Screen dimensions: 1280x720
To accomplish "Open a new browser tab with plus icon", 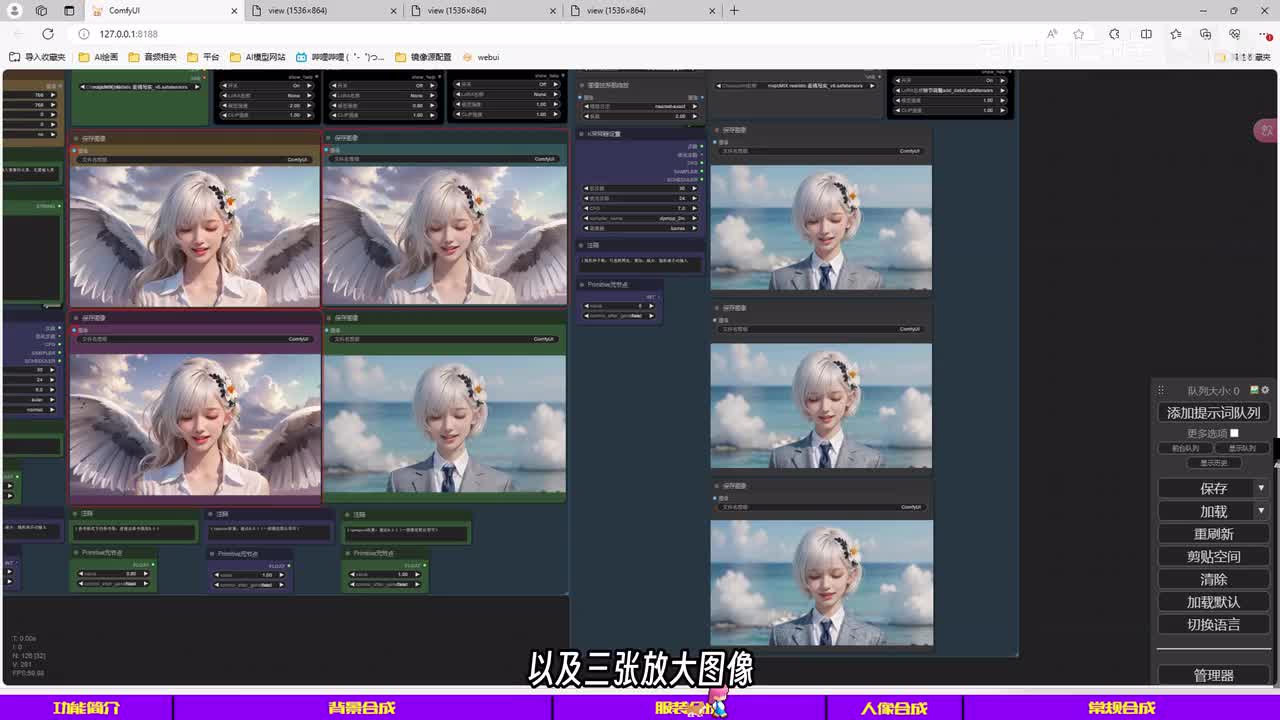I will pyautogui.click(x=734, y=11).
